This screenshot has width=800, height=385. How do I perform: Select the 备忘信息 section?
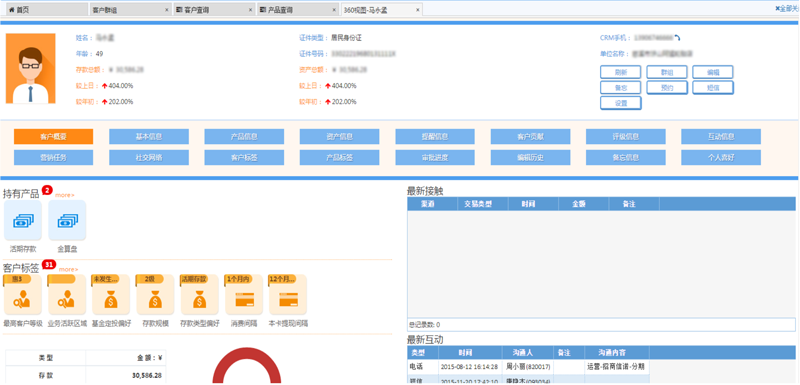626,158
